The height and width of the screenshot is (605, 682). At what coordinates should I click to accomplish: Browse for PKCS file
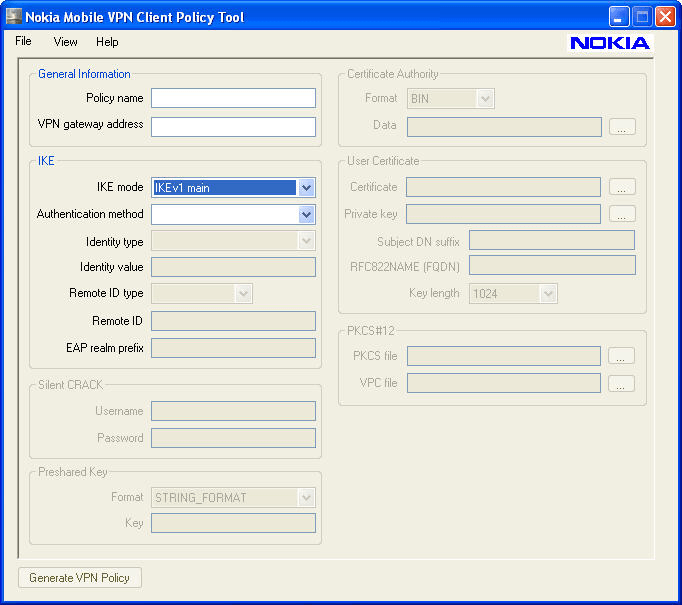(x=622, y=357)
